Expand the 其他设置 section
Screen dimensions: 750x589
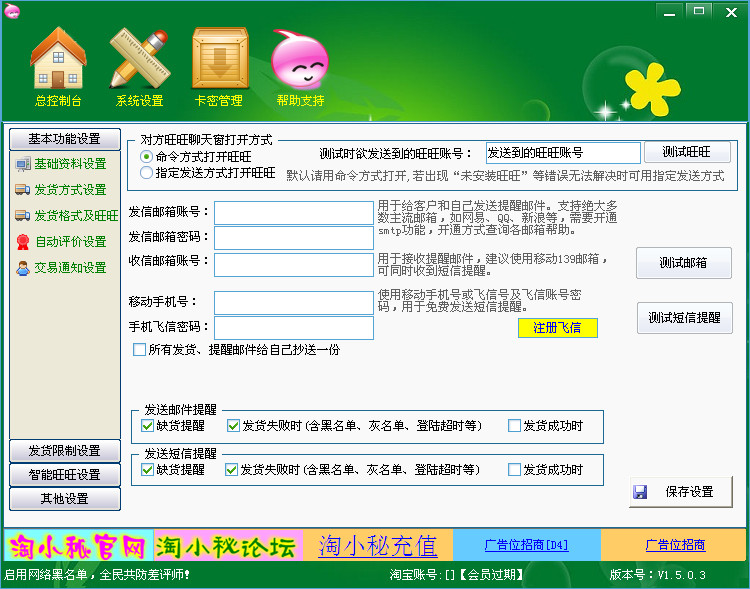[x=65, y=499]
